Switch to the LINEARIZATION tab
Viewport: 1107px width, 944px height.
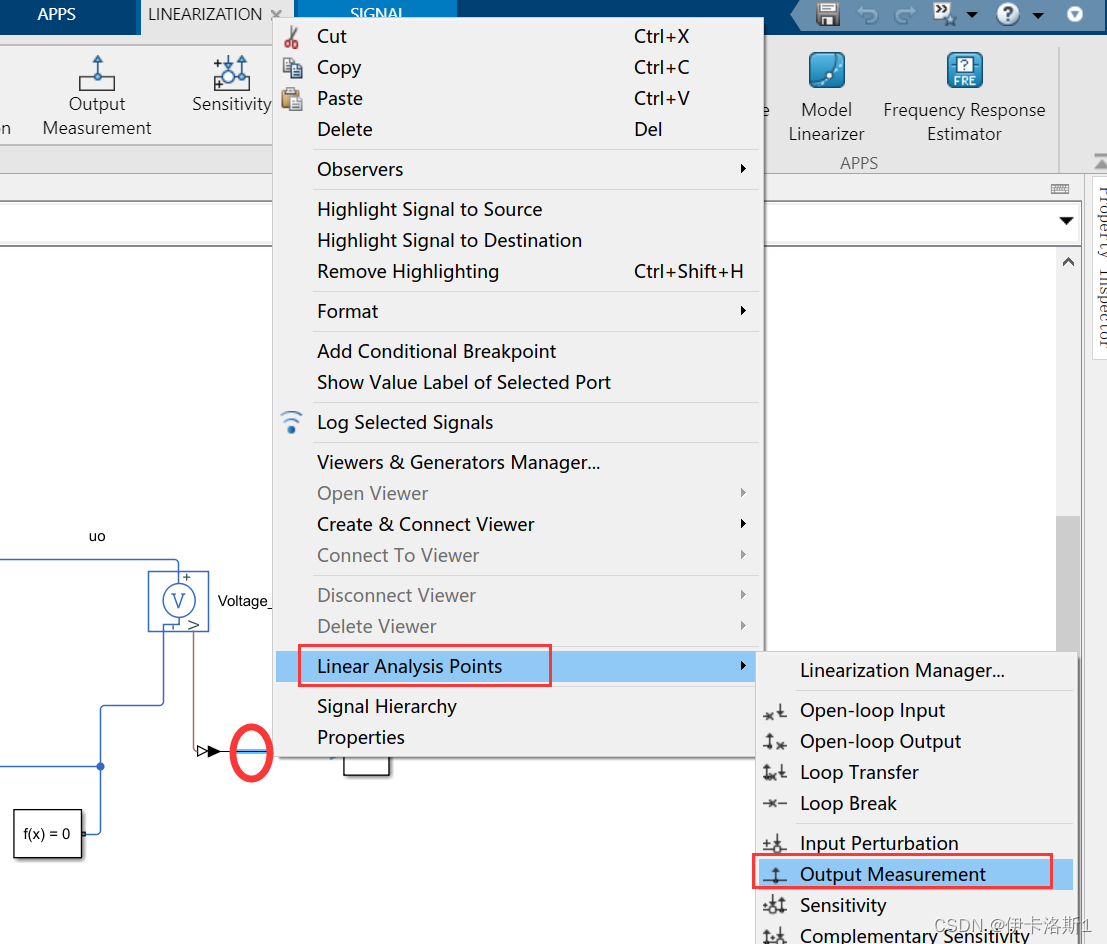click(x=205, y=15)
